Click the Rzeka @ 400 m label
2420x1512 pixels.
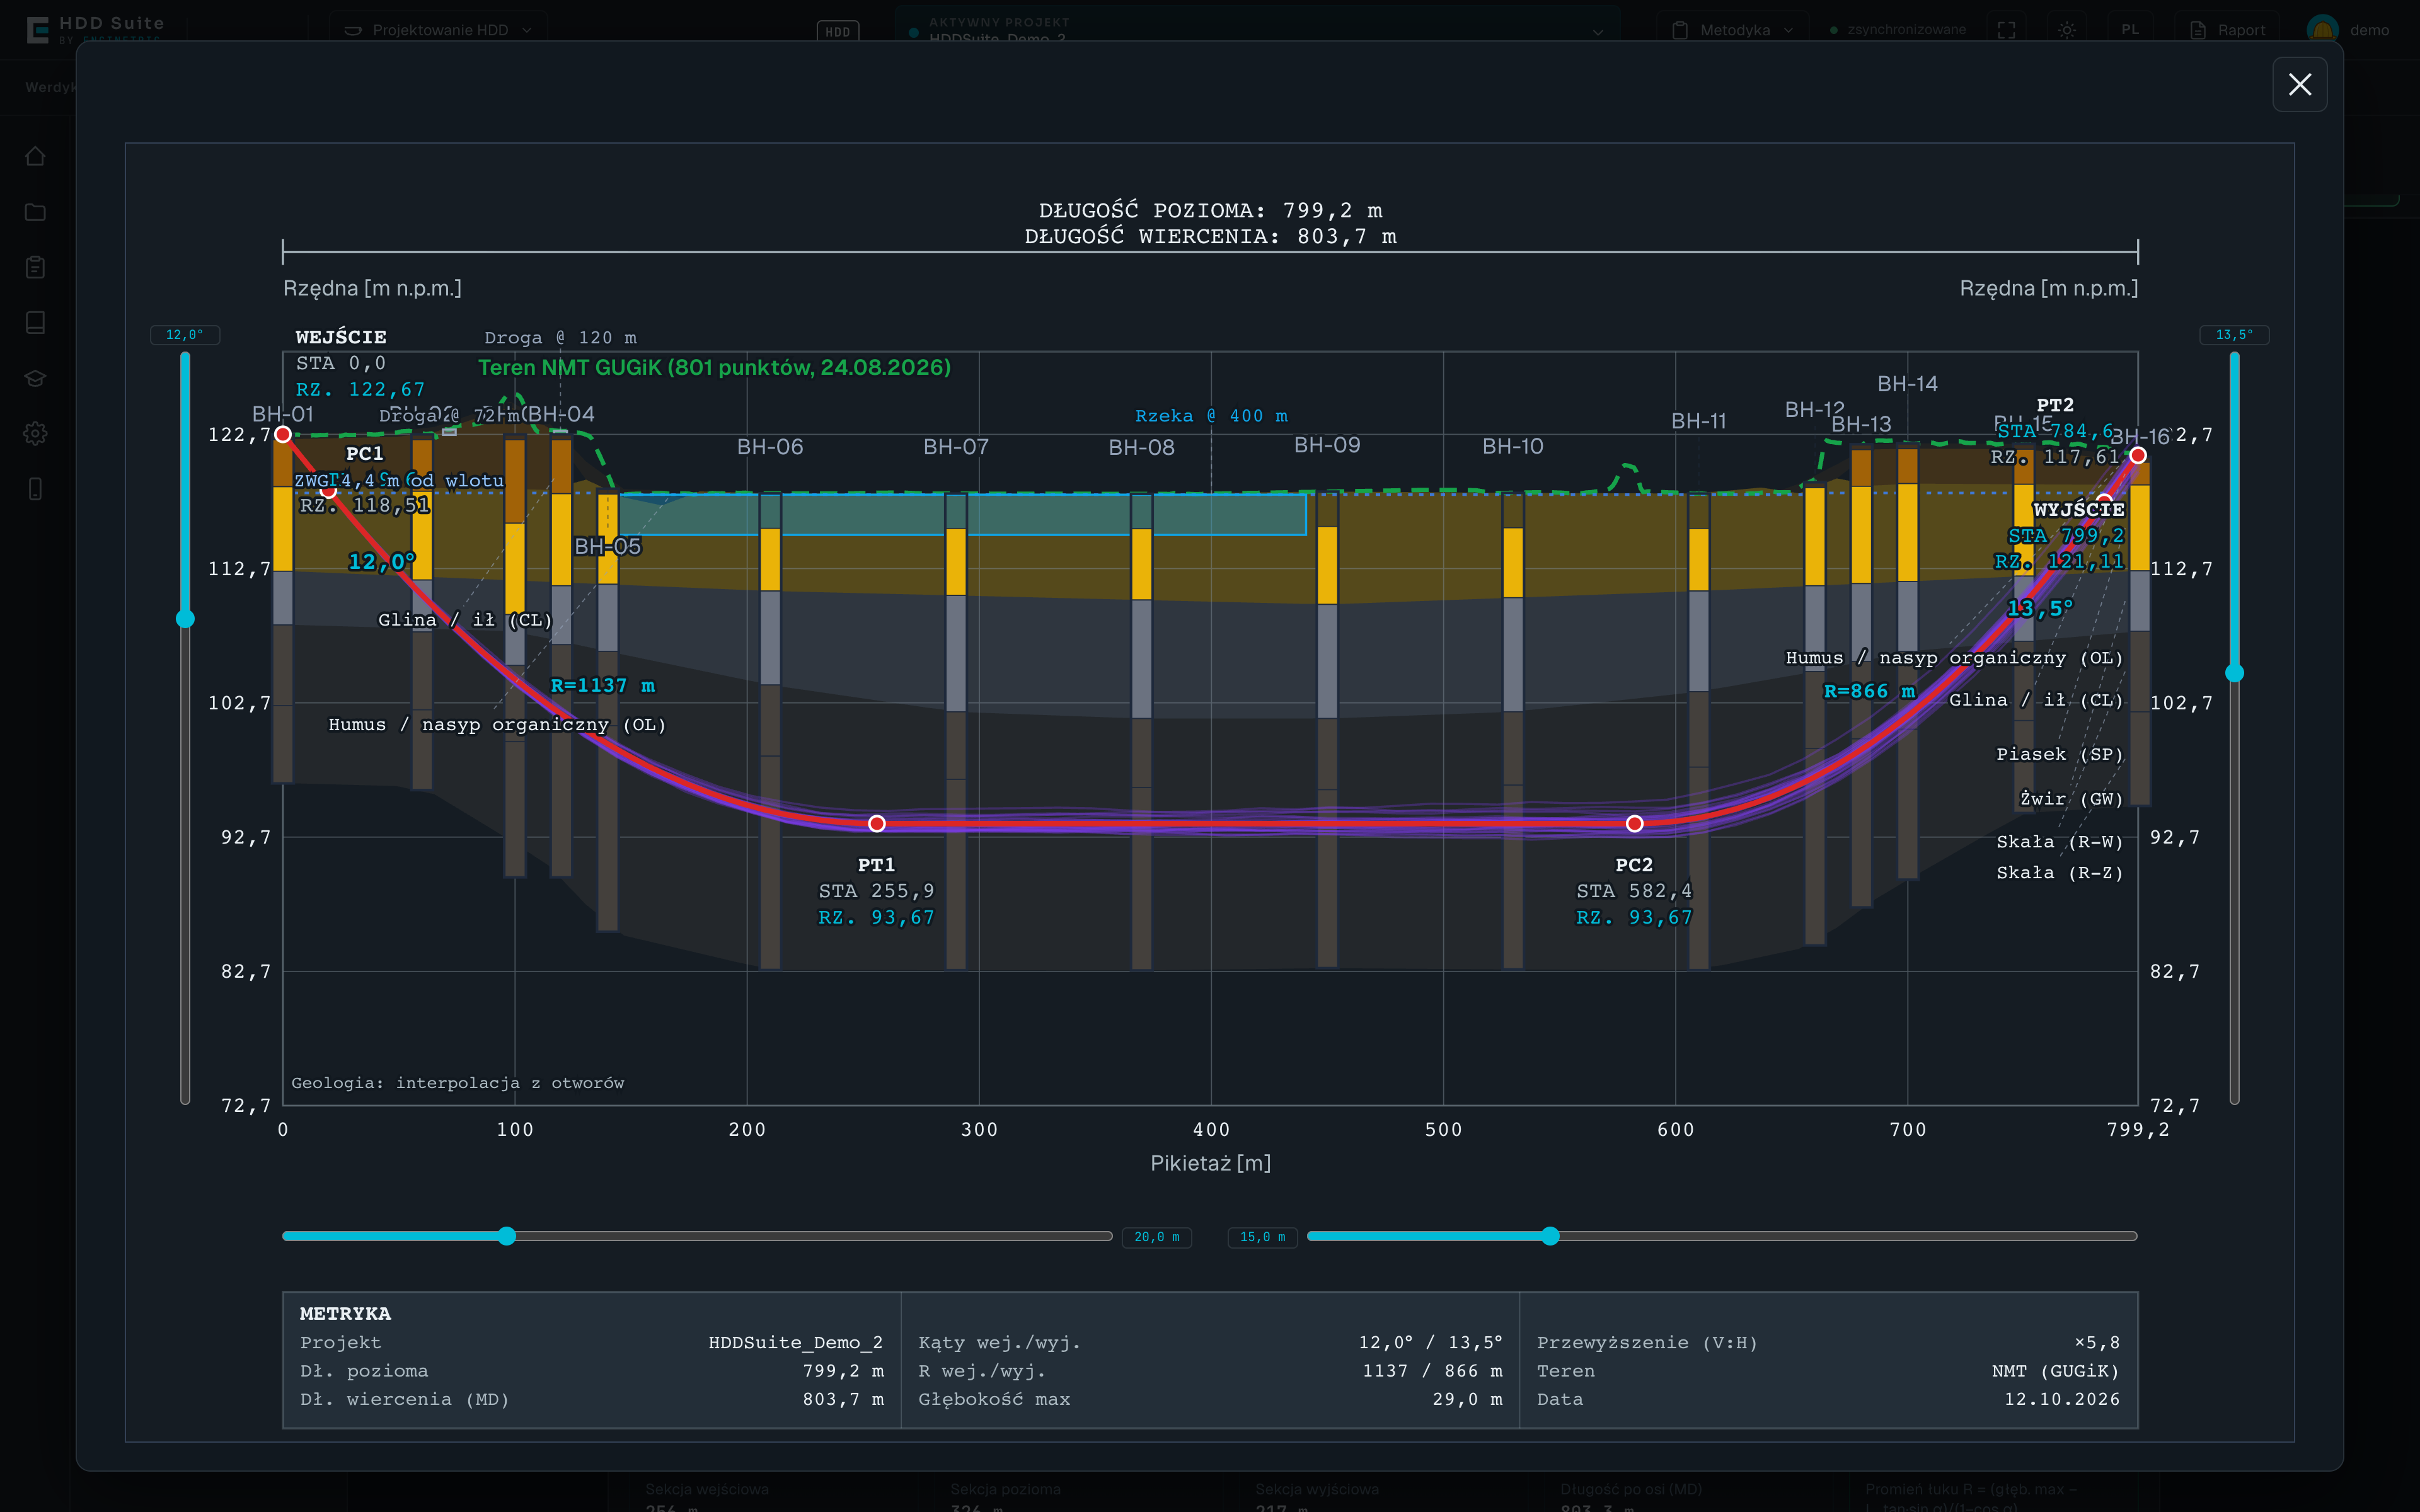tap(1211, 416)
